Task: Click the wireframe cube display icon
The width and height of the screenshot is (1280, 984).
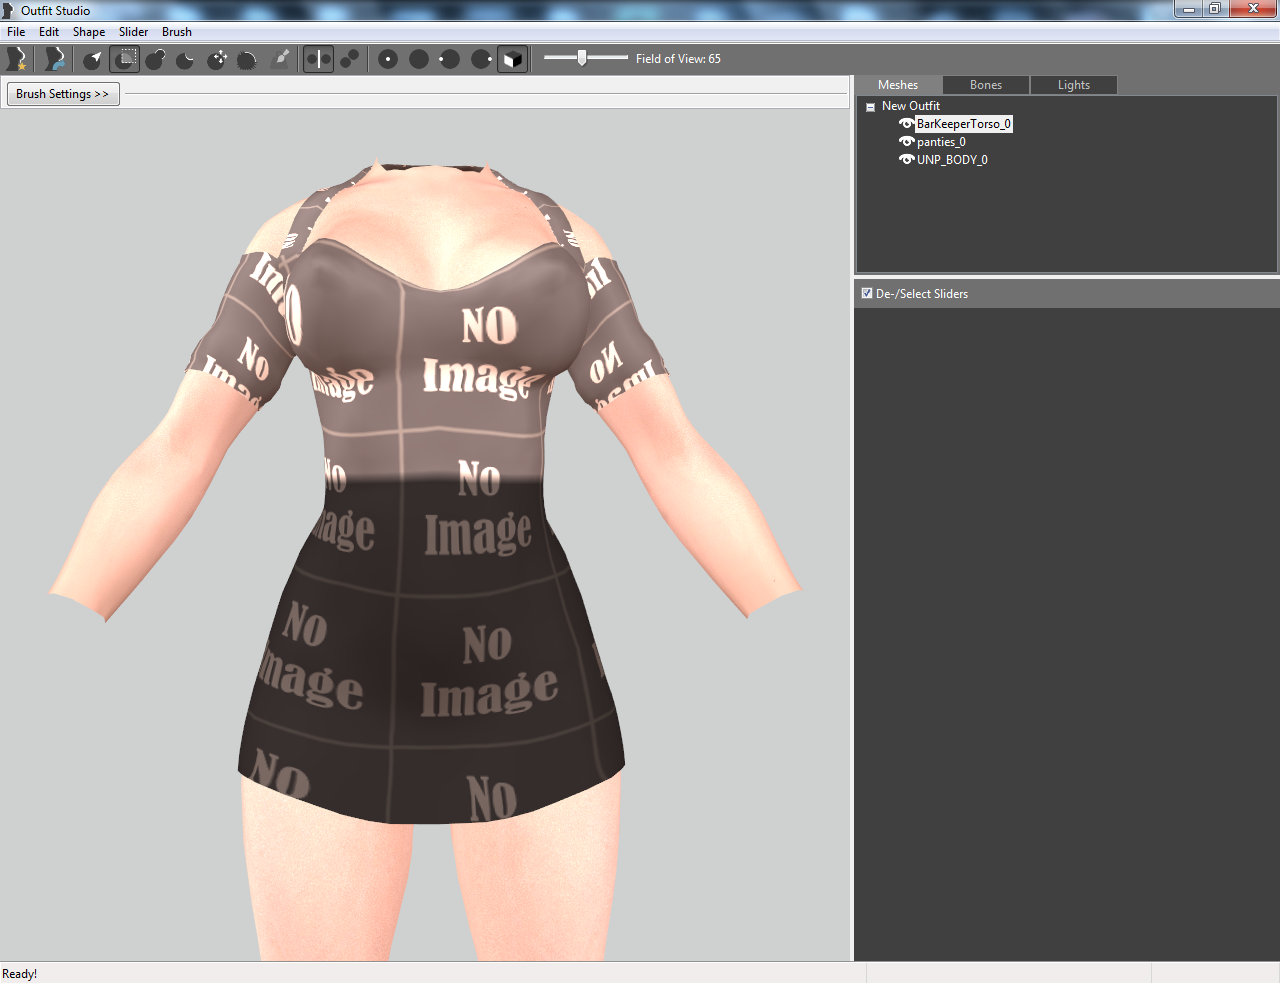Action: (512, 58)
